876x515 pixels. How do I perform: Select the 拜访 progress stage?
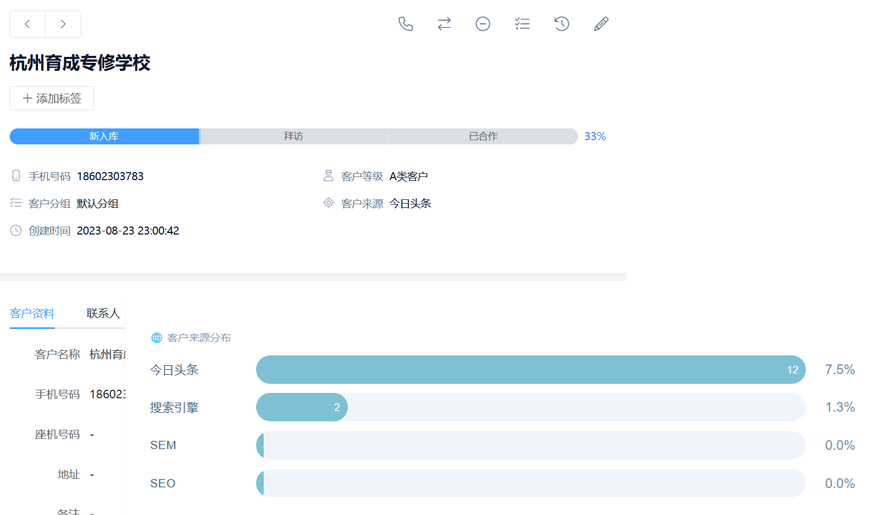tap(293, 136)
